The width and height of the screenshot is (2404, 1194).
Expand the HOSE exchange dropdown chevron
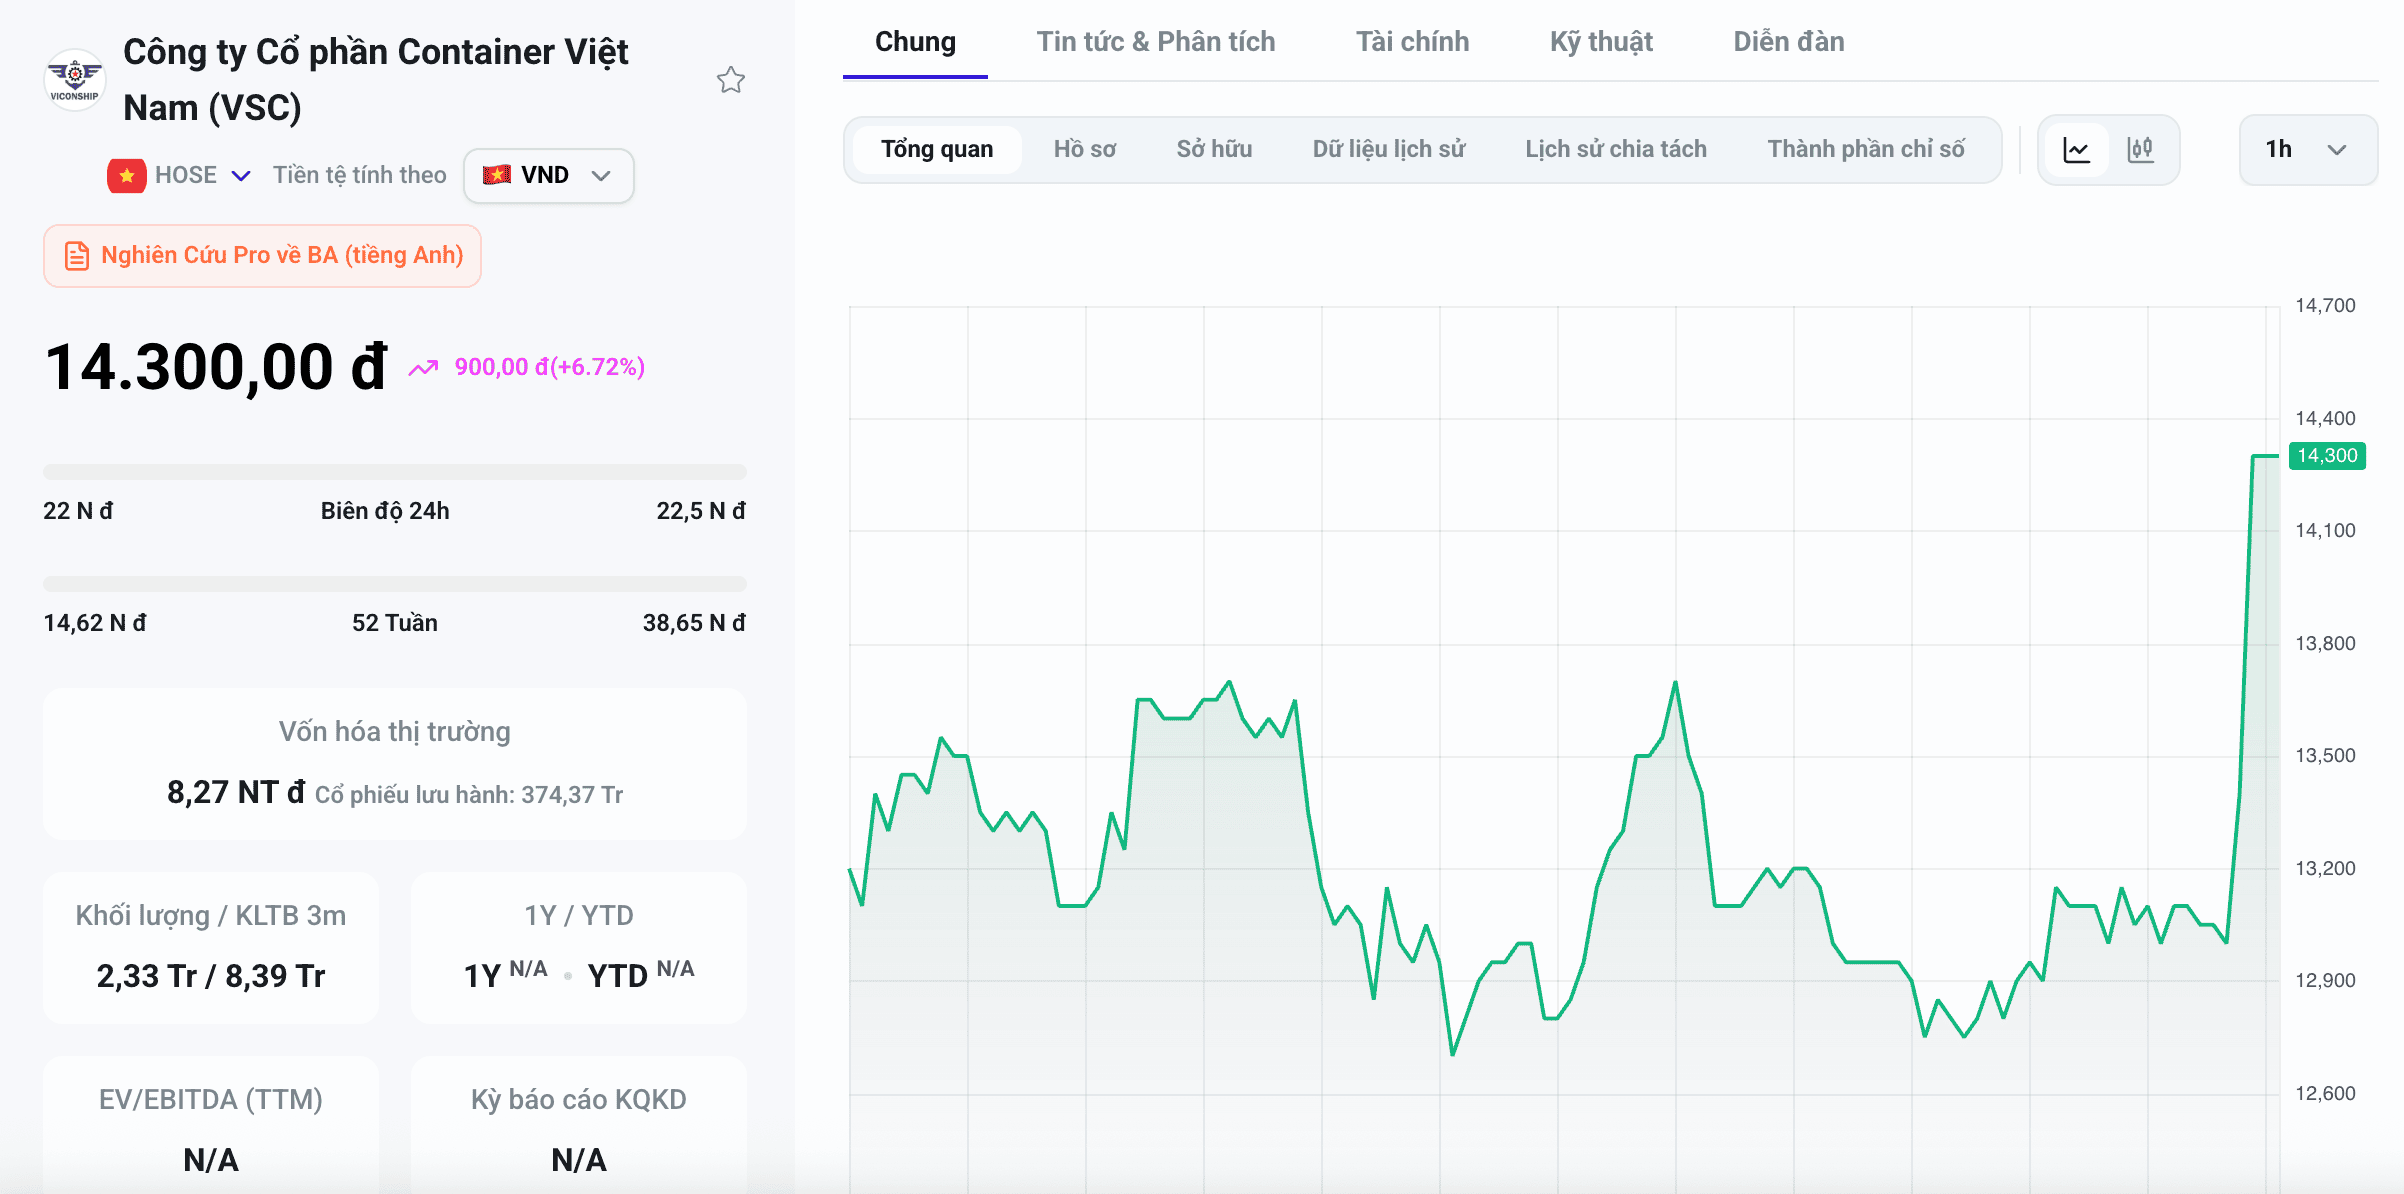pyautogui.click(x=241, y=176)
